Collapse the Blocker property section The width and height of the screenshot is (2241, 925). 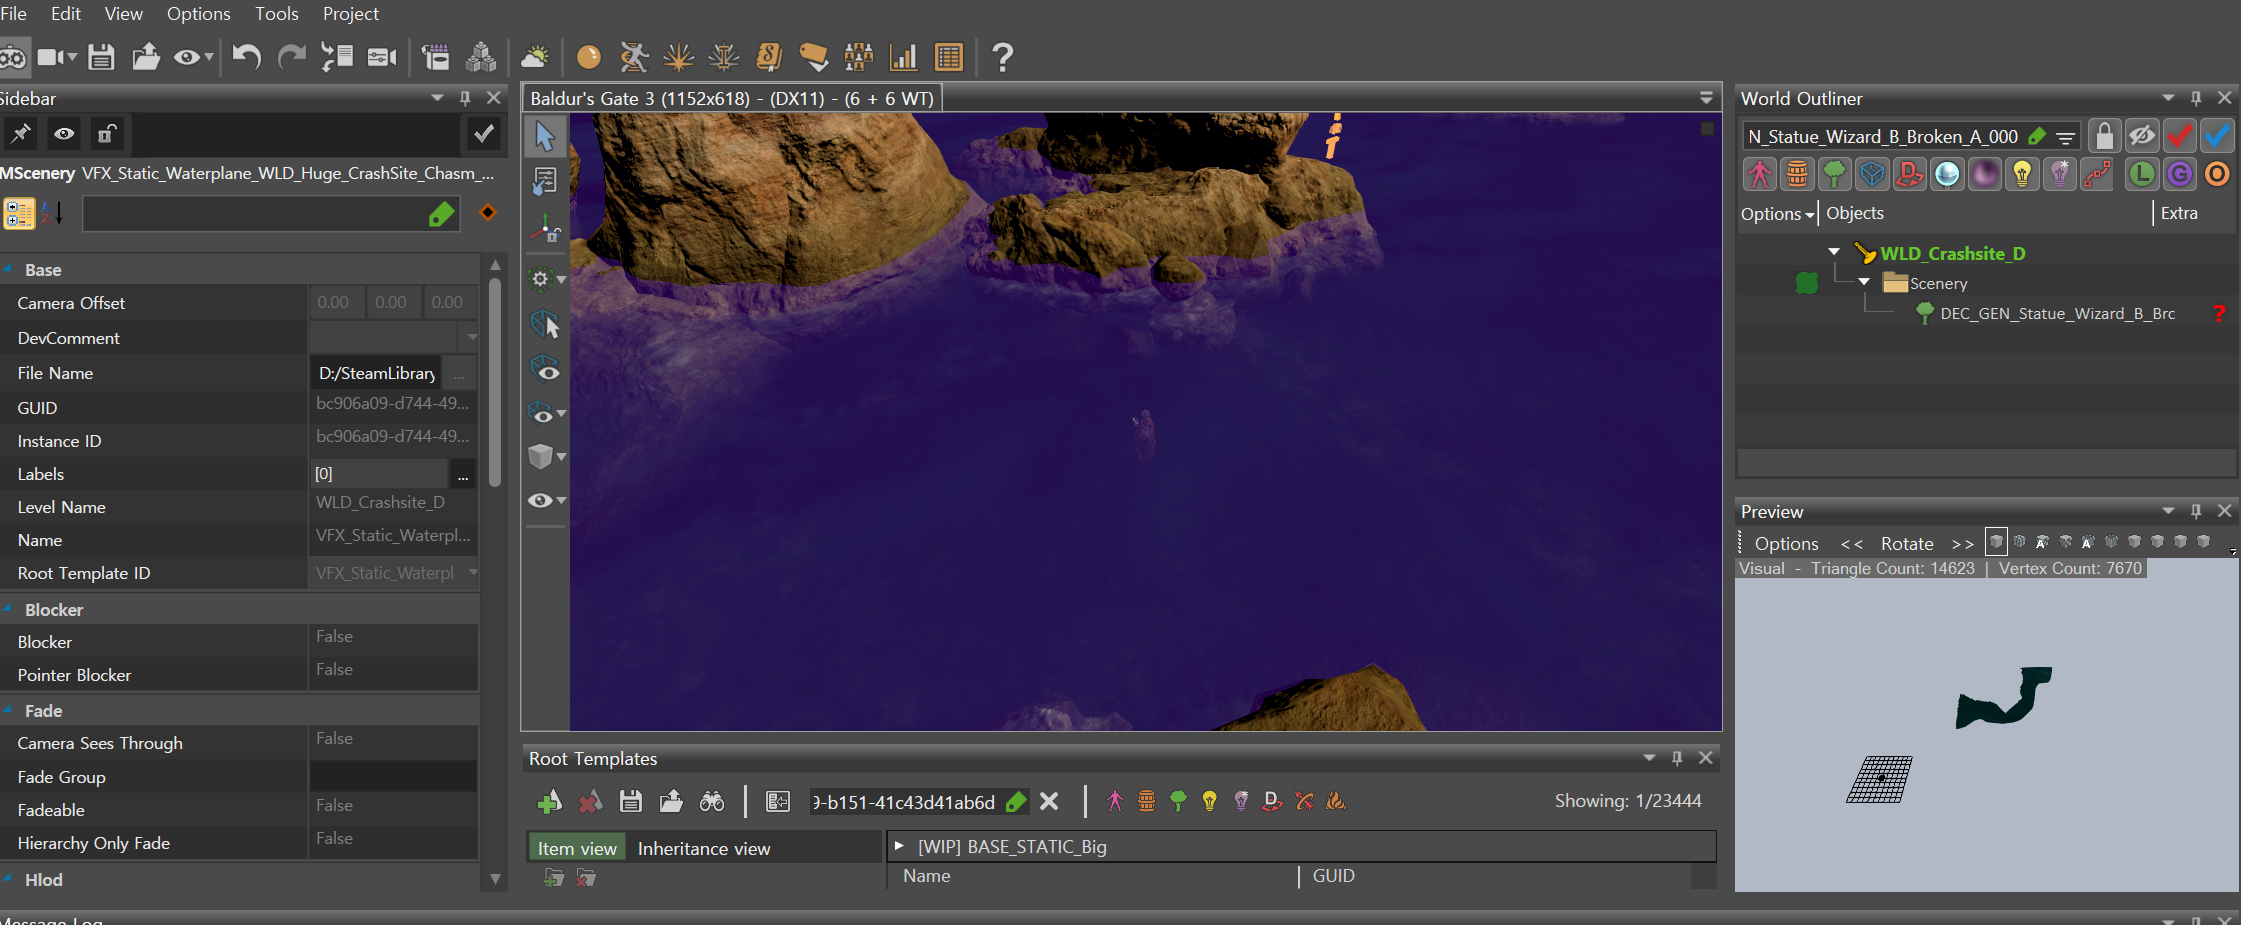click(8, 609)
